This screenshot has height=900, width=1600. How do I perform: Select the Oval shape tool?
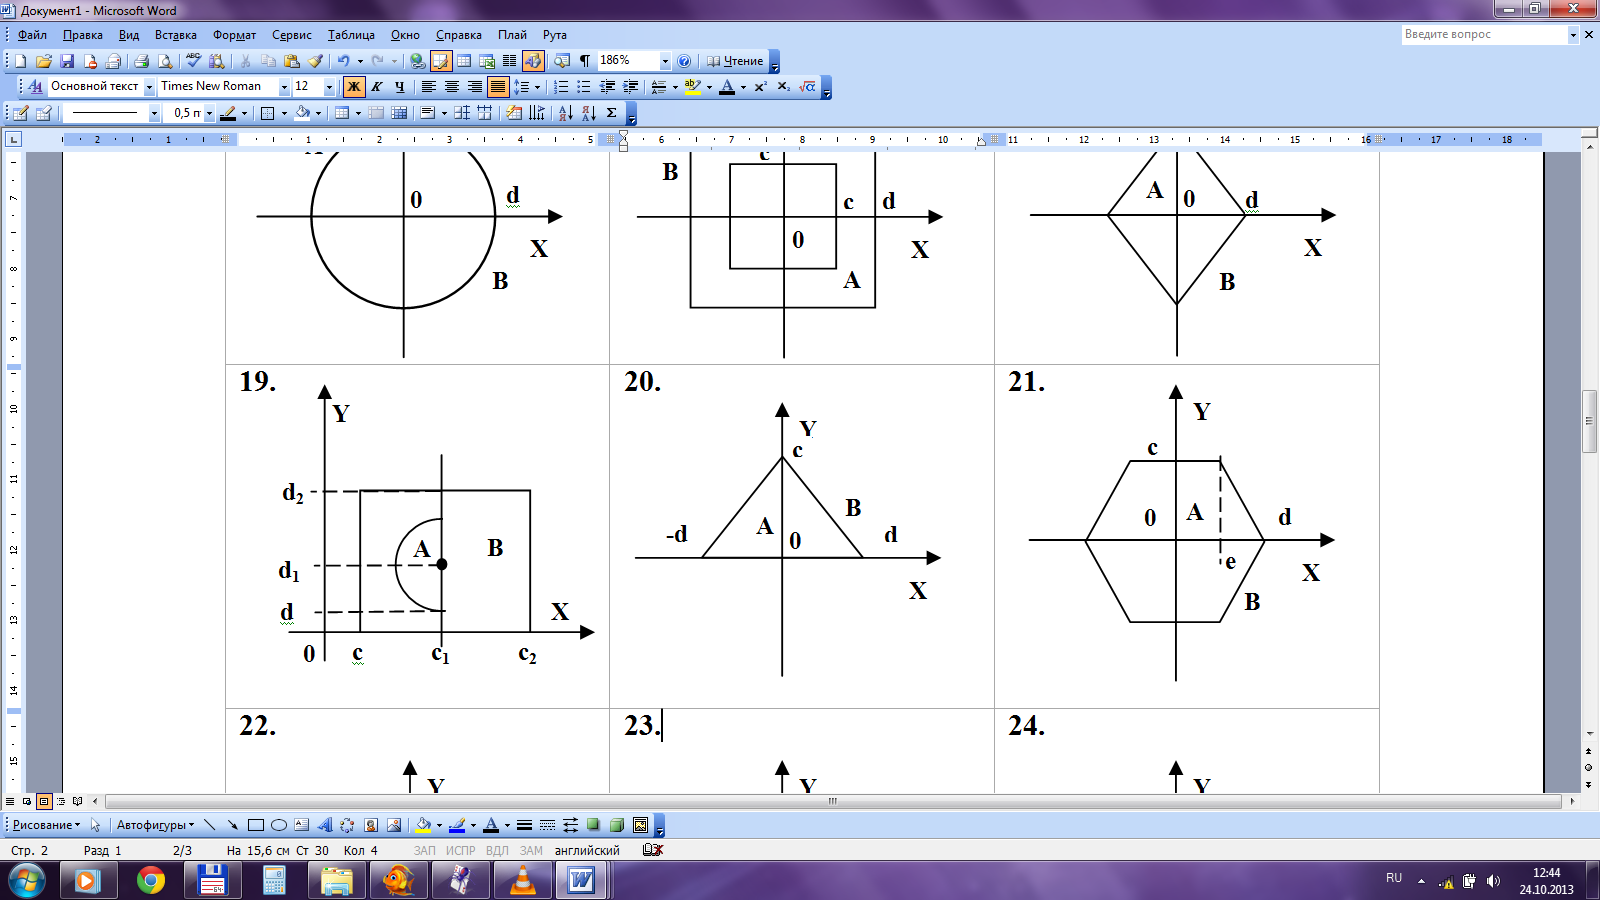tap(279, 825)
